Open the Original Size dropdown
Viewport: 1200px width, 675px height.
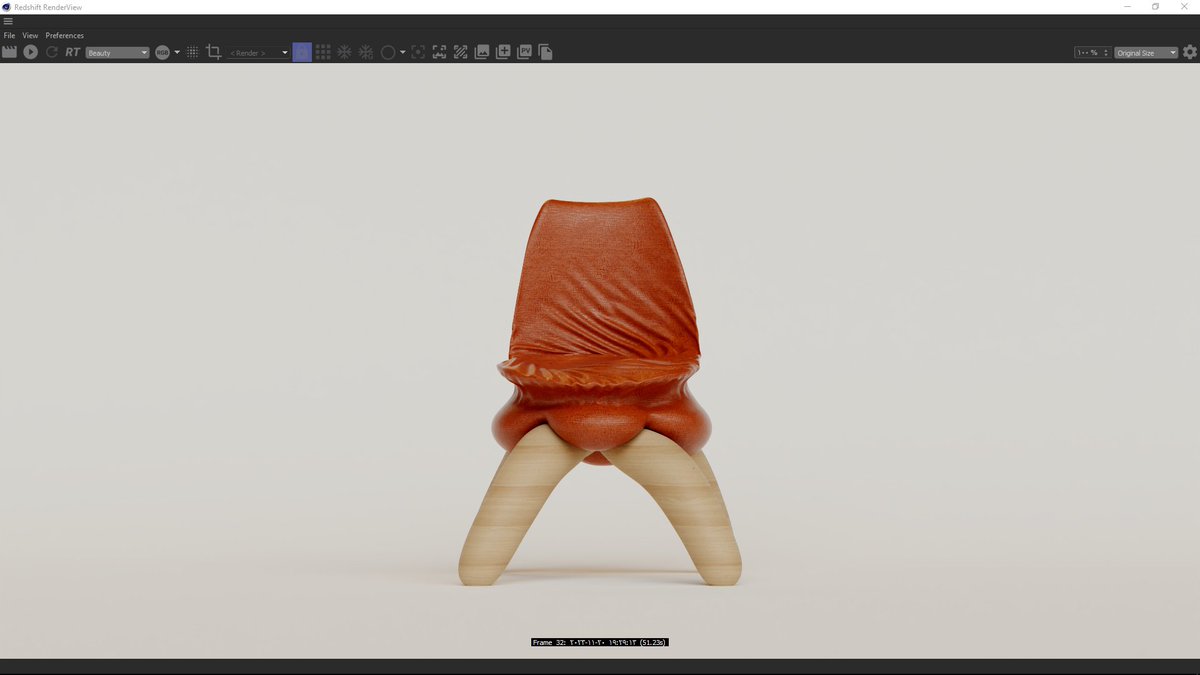point(1147,52)
